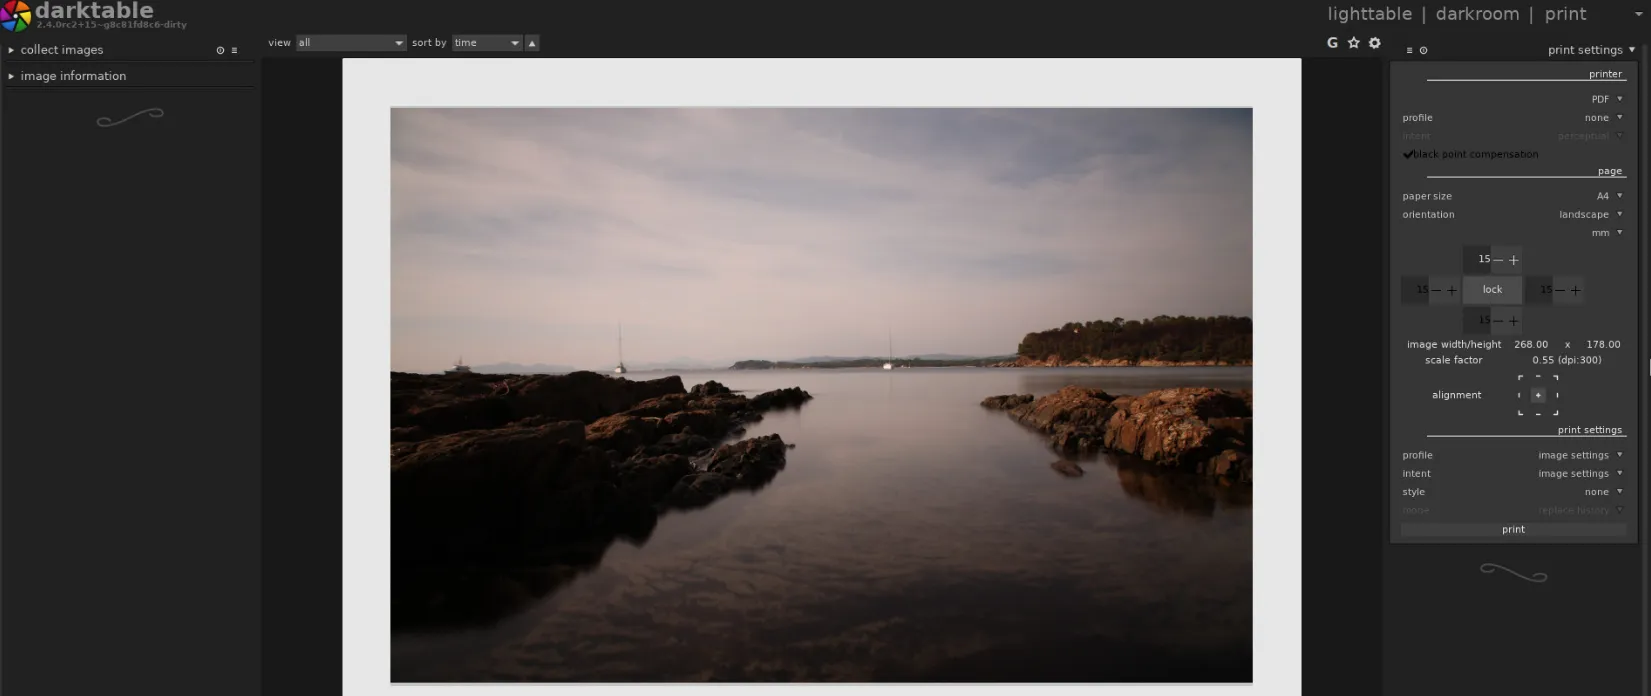Screen dimensions: 1651x696
Task: Open presets menu icon for print settings
Action: pos(1409,50)
